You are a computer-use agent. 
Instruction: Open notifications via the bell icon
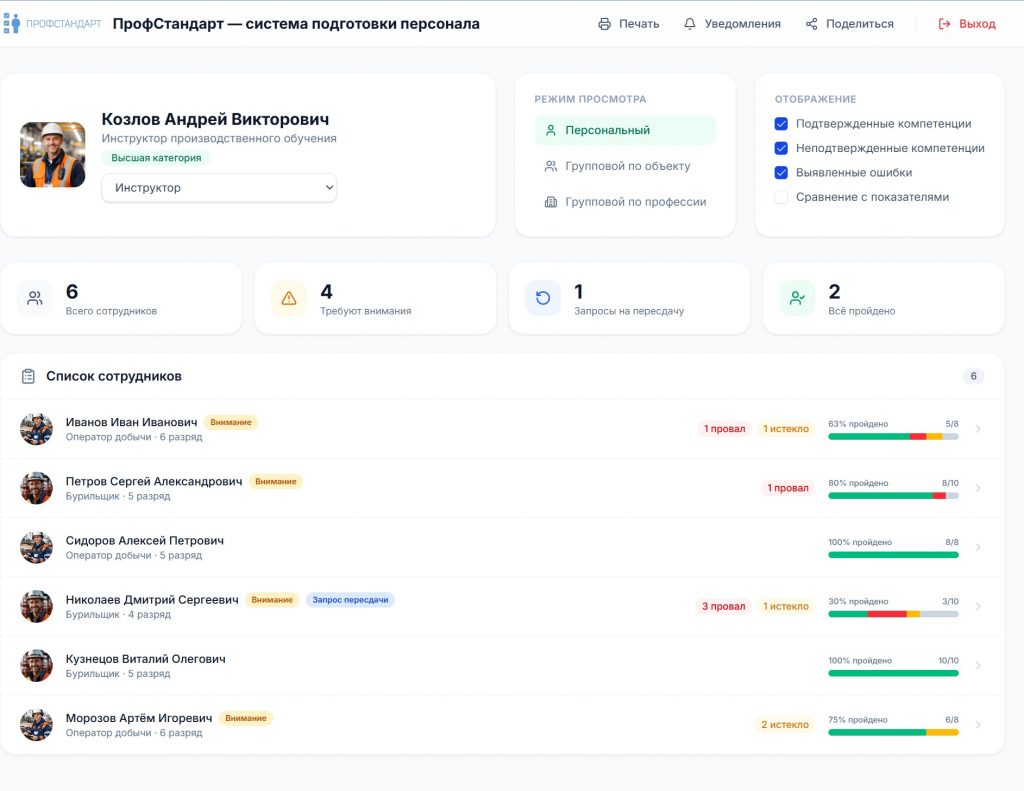coord(690,24)
